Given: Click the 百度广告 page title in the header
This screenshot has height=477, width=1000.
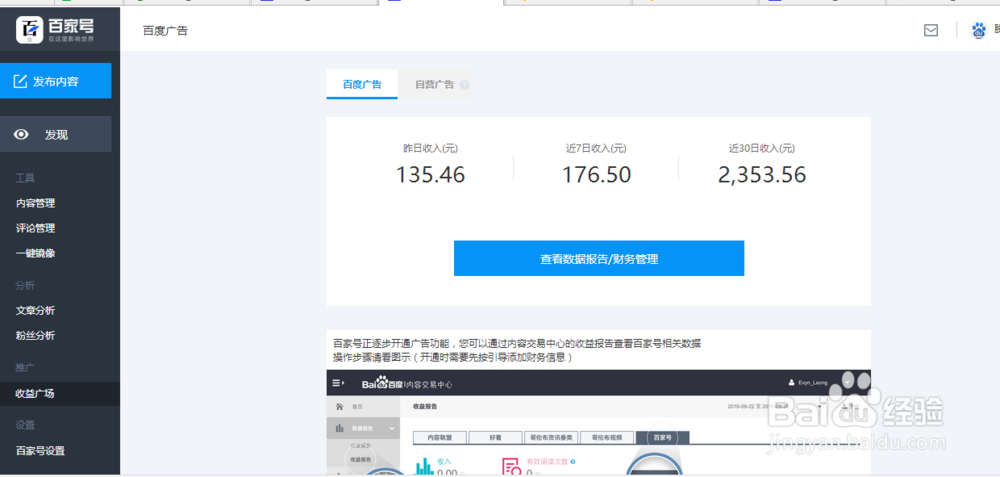Looking at the screenshot, I should [166, 31].
